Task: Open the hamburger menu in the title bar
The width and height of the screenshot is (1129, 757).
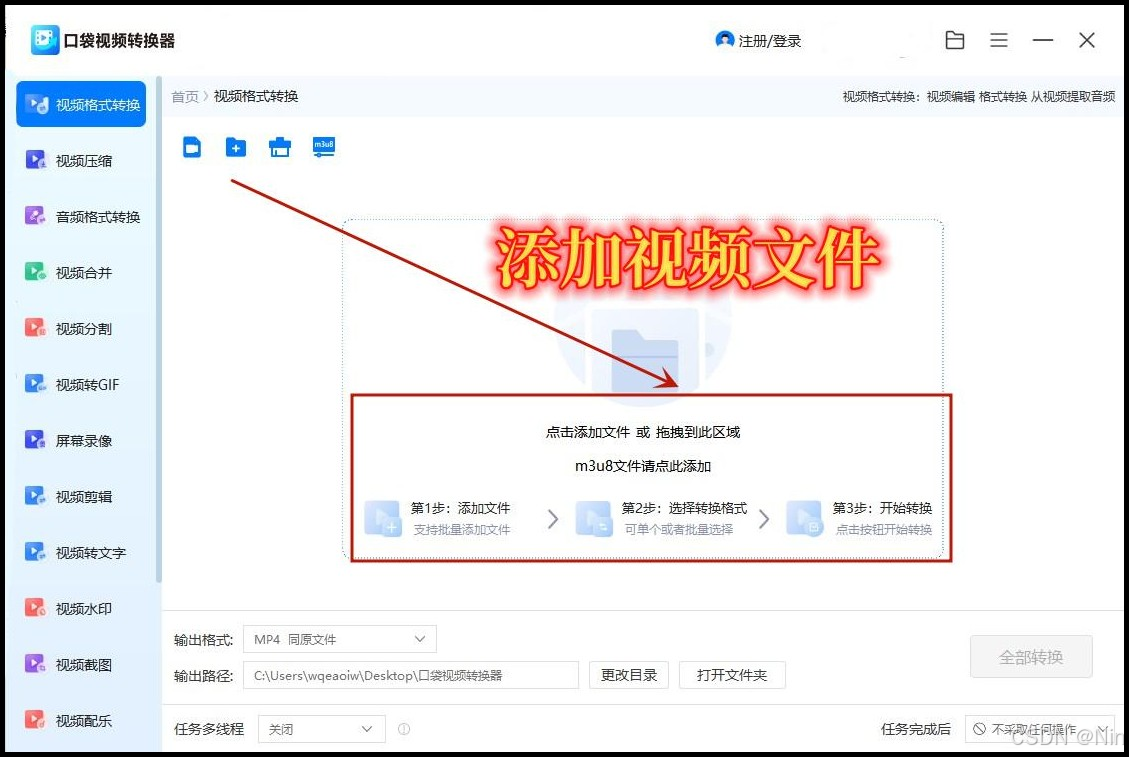Action: (999, 40)
